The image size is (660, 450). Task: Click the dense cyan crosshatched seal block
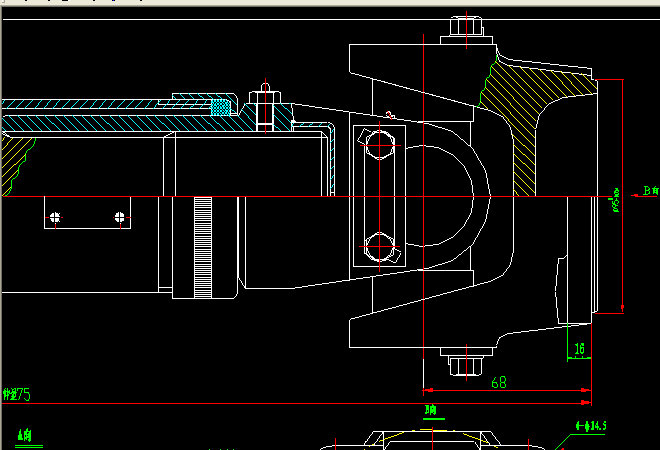(220, 106)
